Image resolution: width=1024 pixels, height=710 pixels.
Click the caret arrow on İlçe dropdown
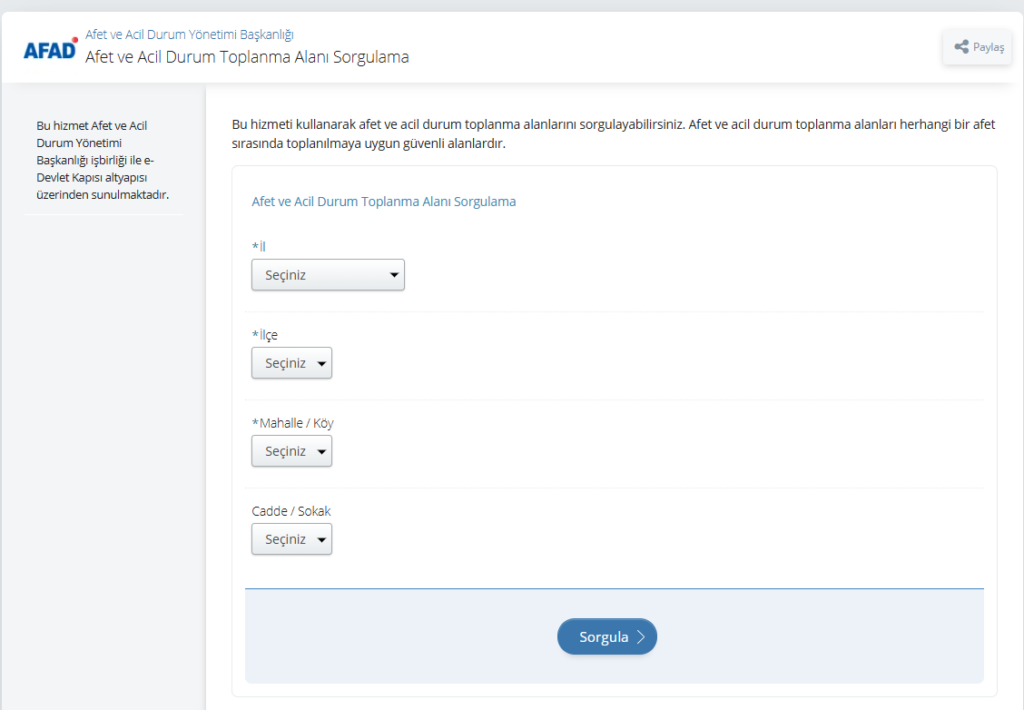[x=321, y=363]
